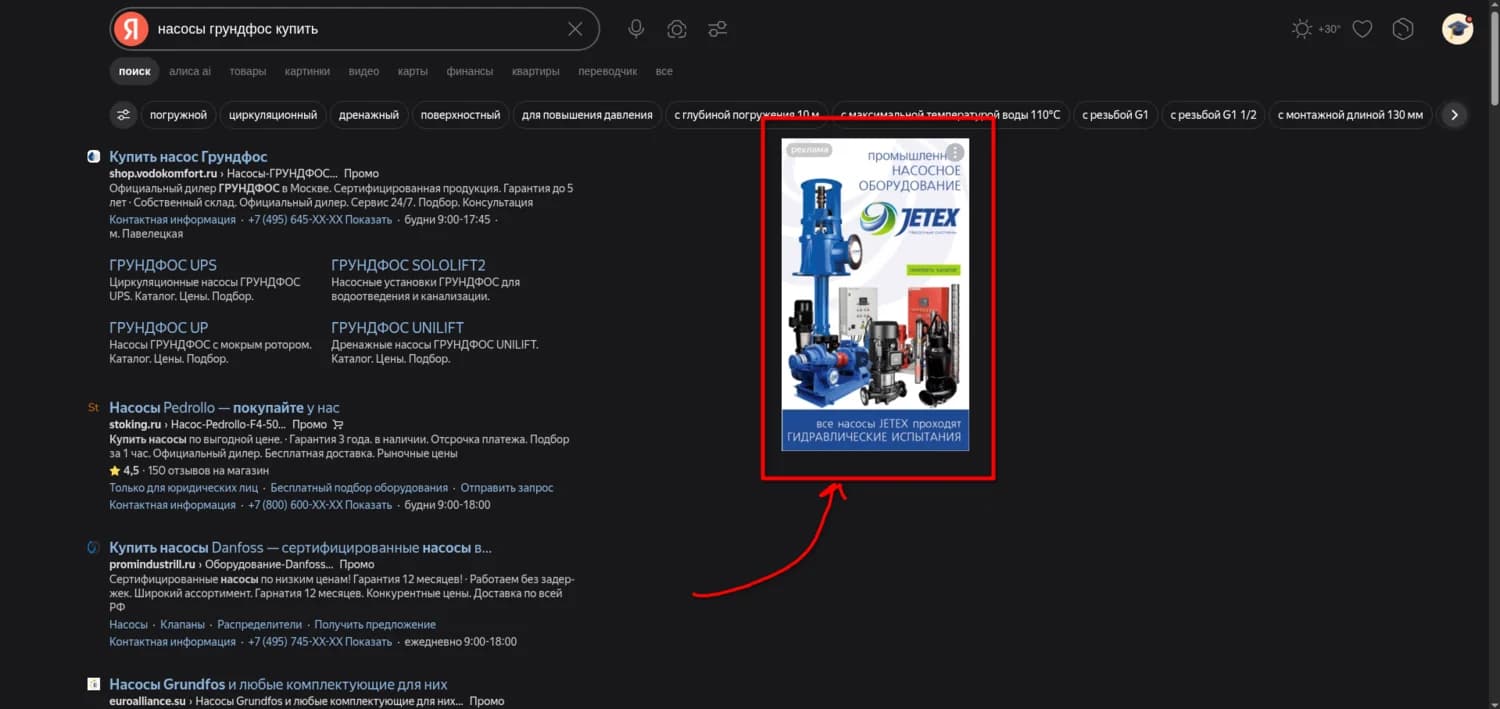Switch to картинки tab
The height and width of the screenshot is (709, 1500).
click(x=307, y=71)
